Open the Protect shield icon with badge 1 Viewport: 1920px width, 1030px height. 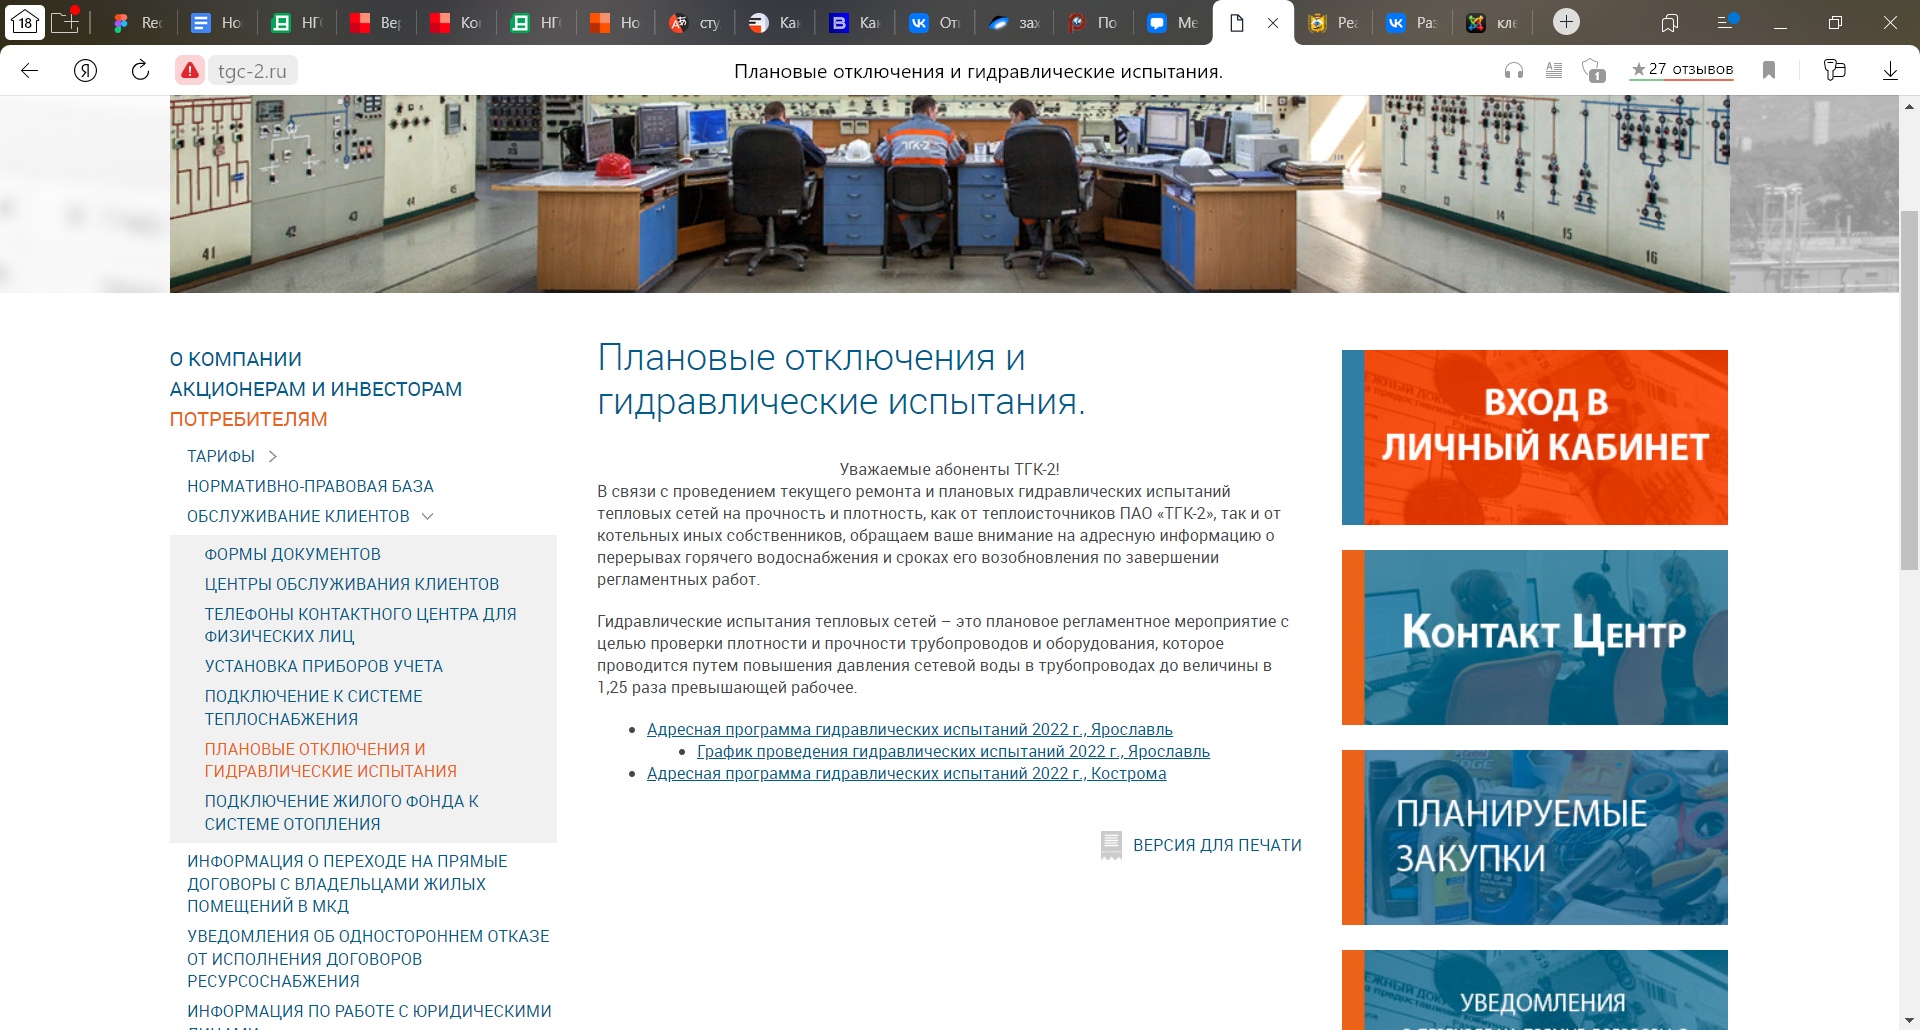[1594, 70]
